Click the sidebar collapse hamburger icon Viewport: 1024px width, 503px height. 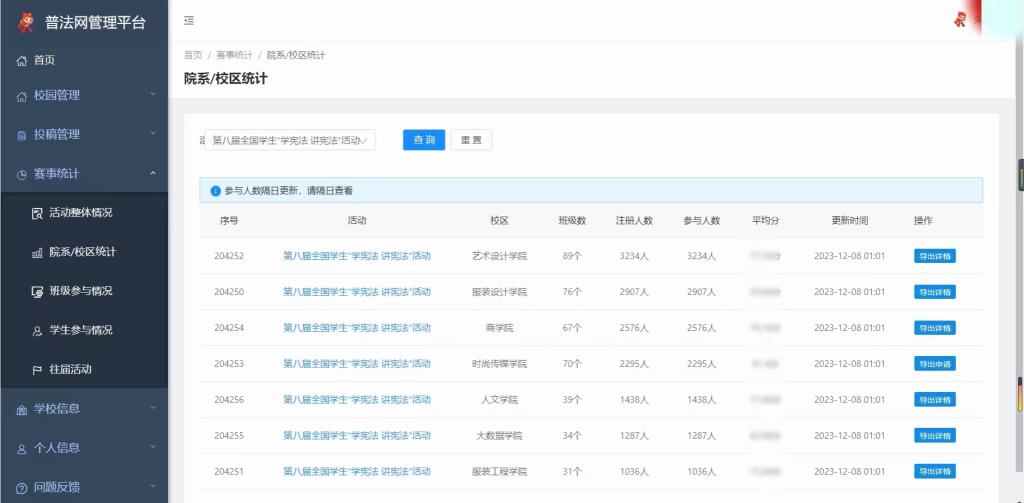click(x=189, y=21)
